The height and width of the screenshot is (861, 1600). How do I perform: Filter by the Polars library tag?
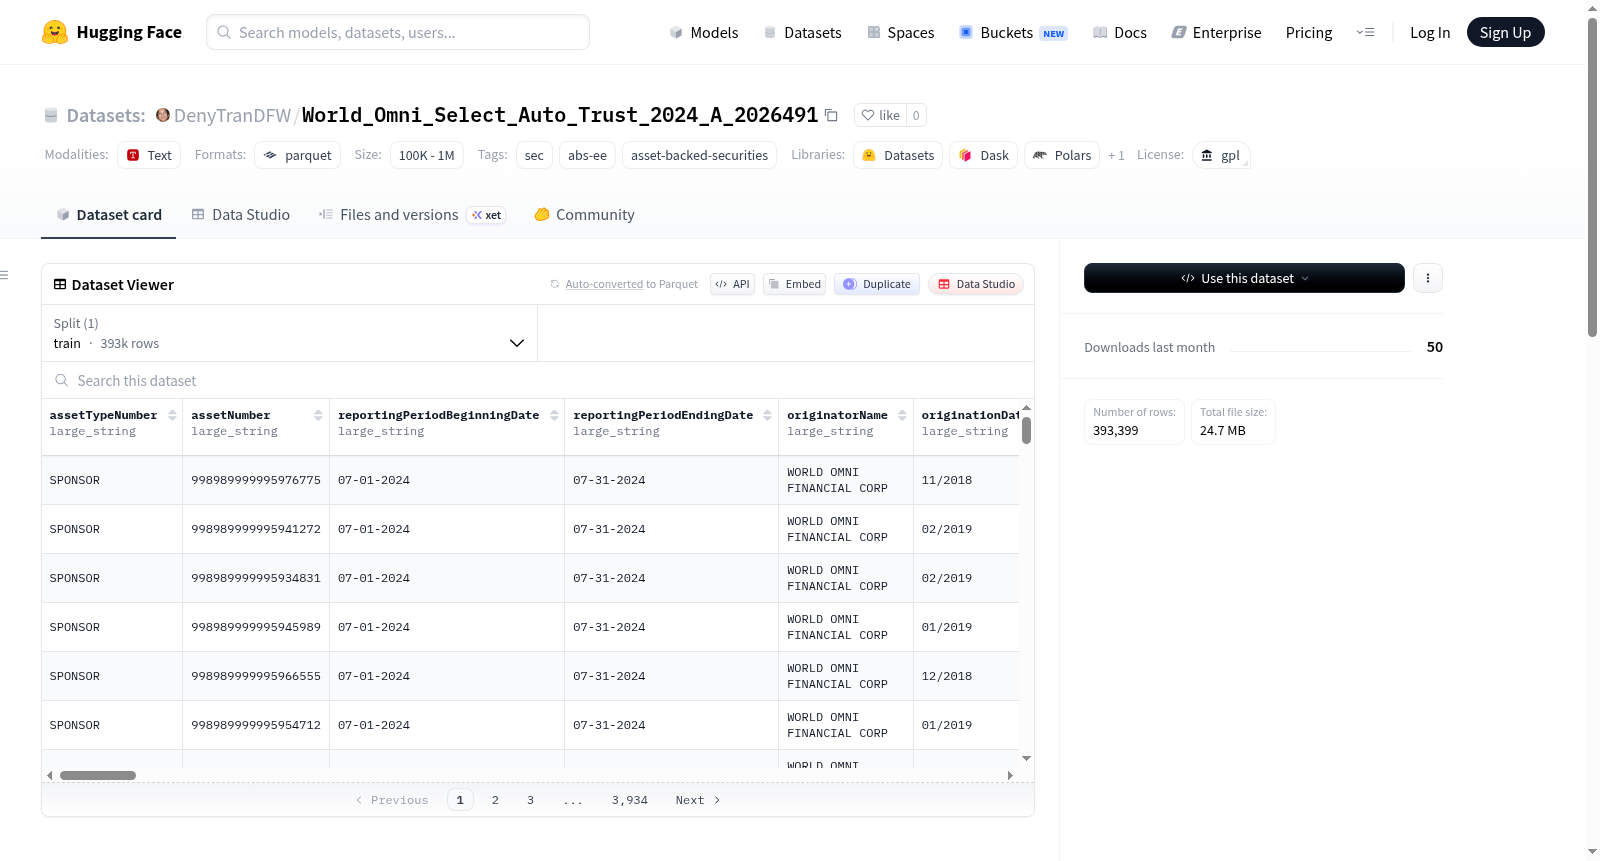pyautogui.click(x=1062, y=155)
